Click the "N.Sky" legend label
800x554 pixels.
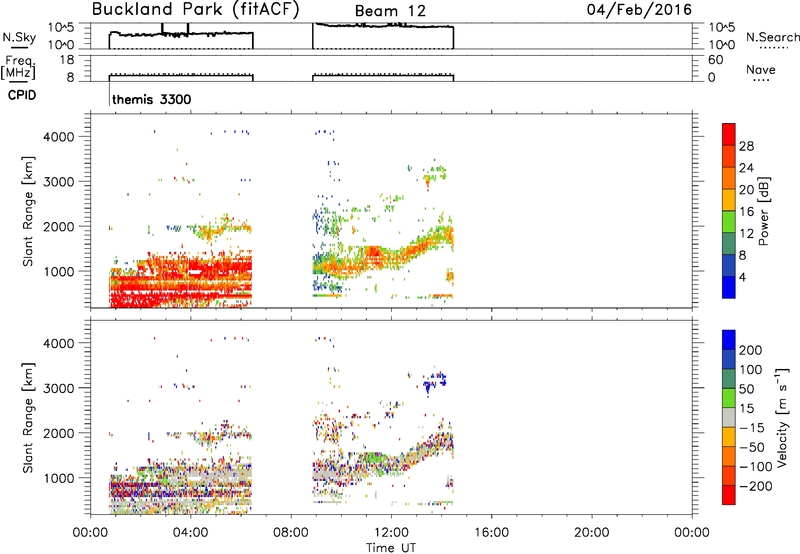[x=19, y=37]
